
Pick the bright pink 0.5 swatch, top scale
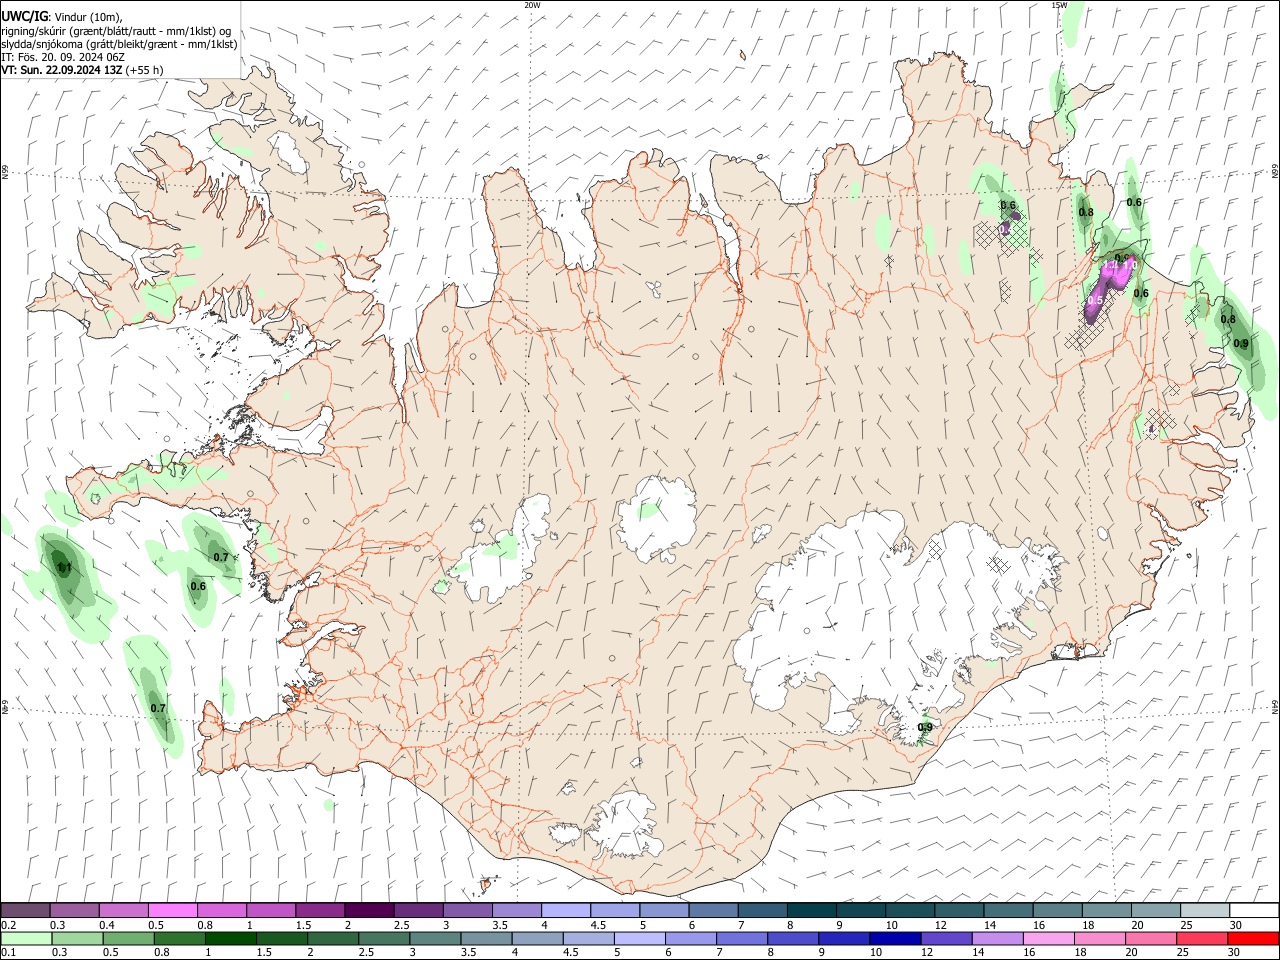(172, 910)
